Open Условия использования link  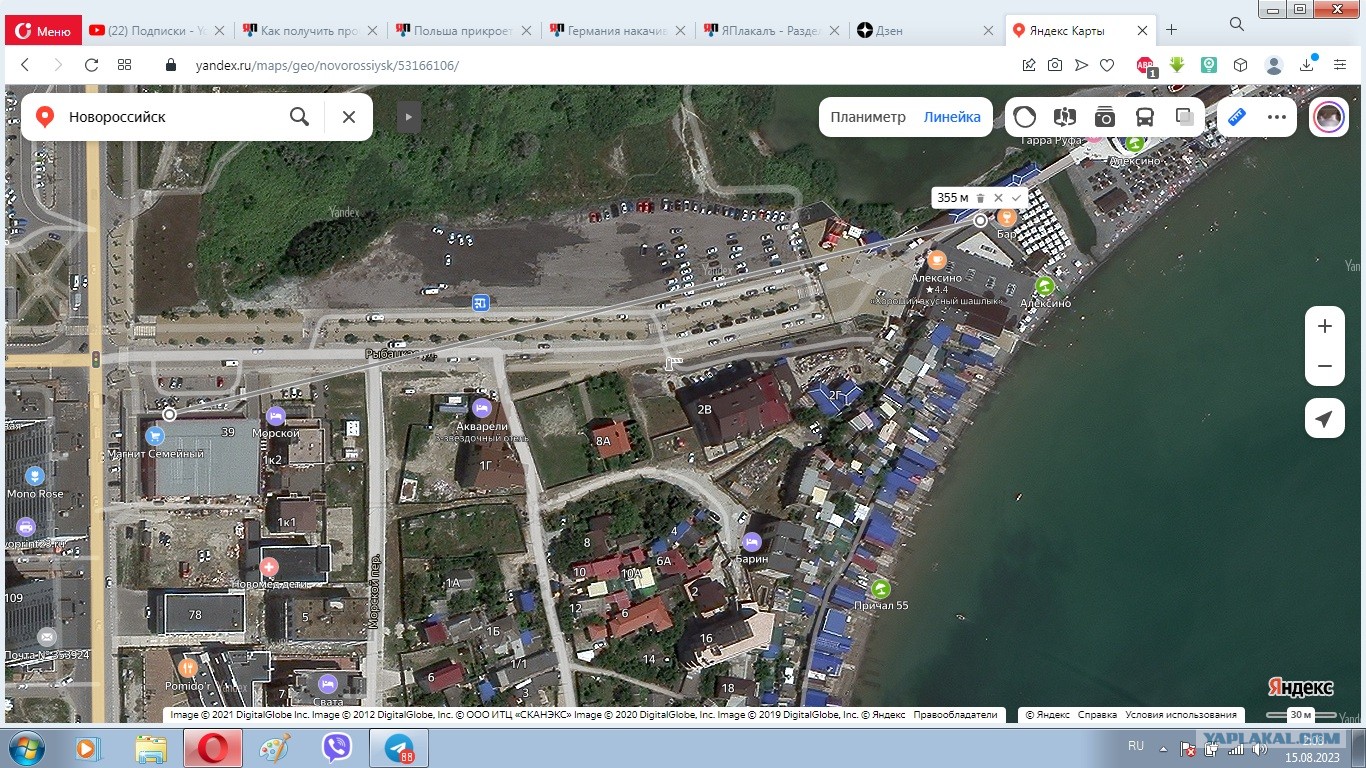[x=1181, y=715]
